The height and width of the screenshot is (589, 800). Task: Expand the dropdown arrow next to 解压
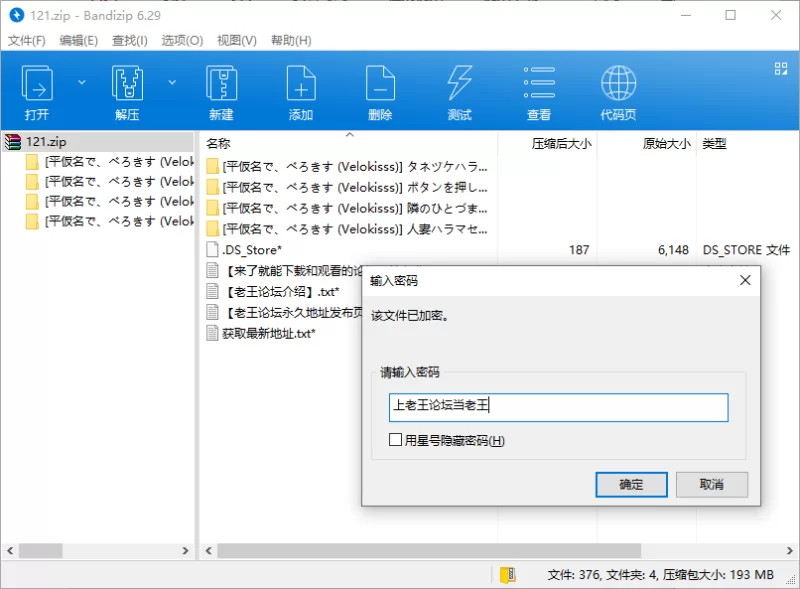coord(172,82)
